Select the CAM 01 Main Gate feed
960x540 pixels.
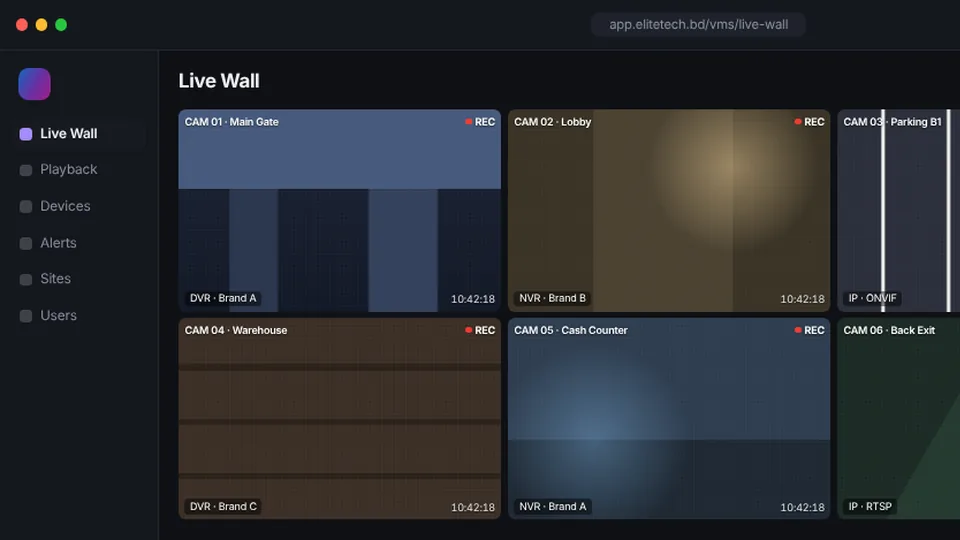pos(340,211)
